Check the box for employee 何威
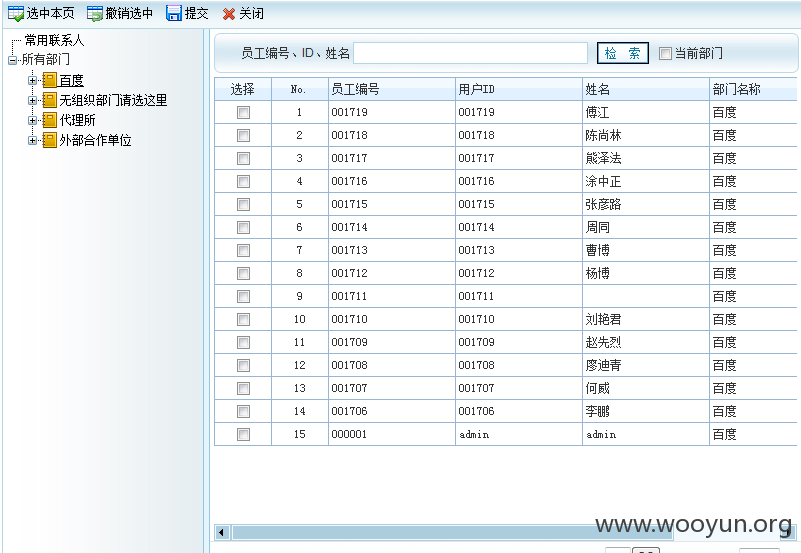This screenshot has height=553, width=801. (243, 388)
